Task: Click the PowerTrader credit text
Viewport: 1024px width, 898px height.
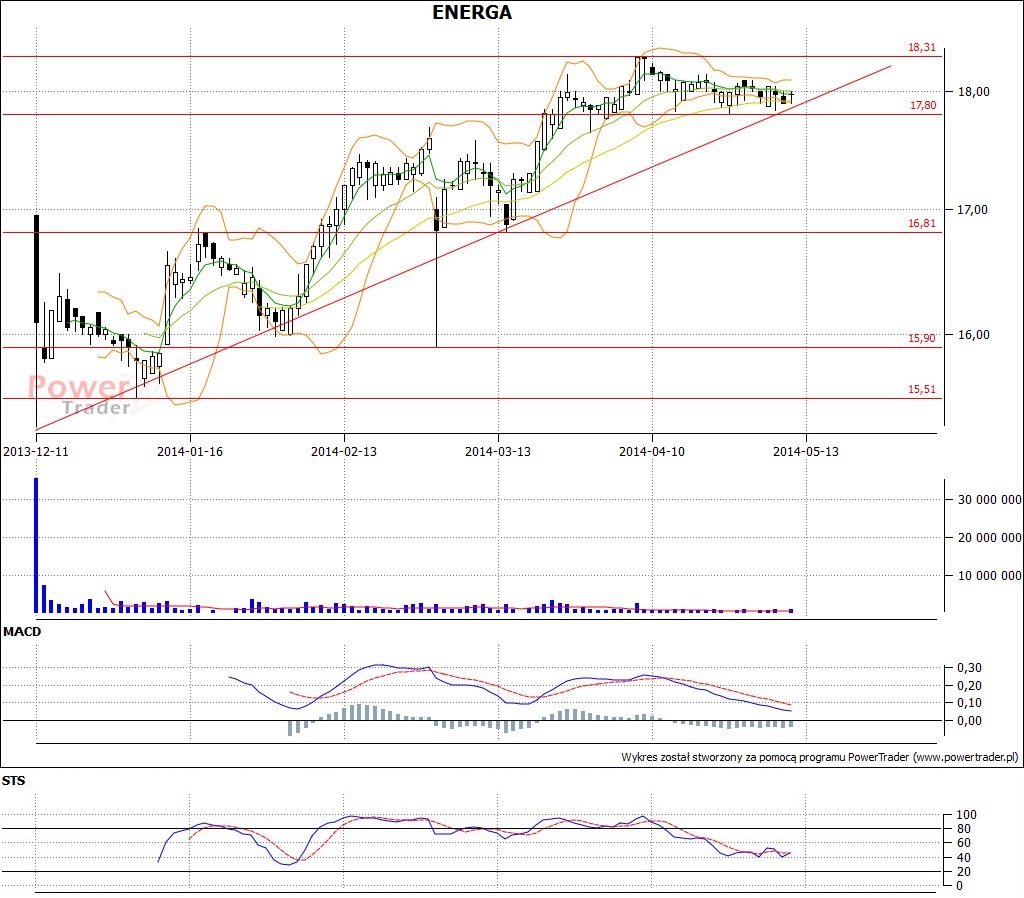Action: pyautogui.click(x=820, y=757)
